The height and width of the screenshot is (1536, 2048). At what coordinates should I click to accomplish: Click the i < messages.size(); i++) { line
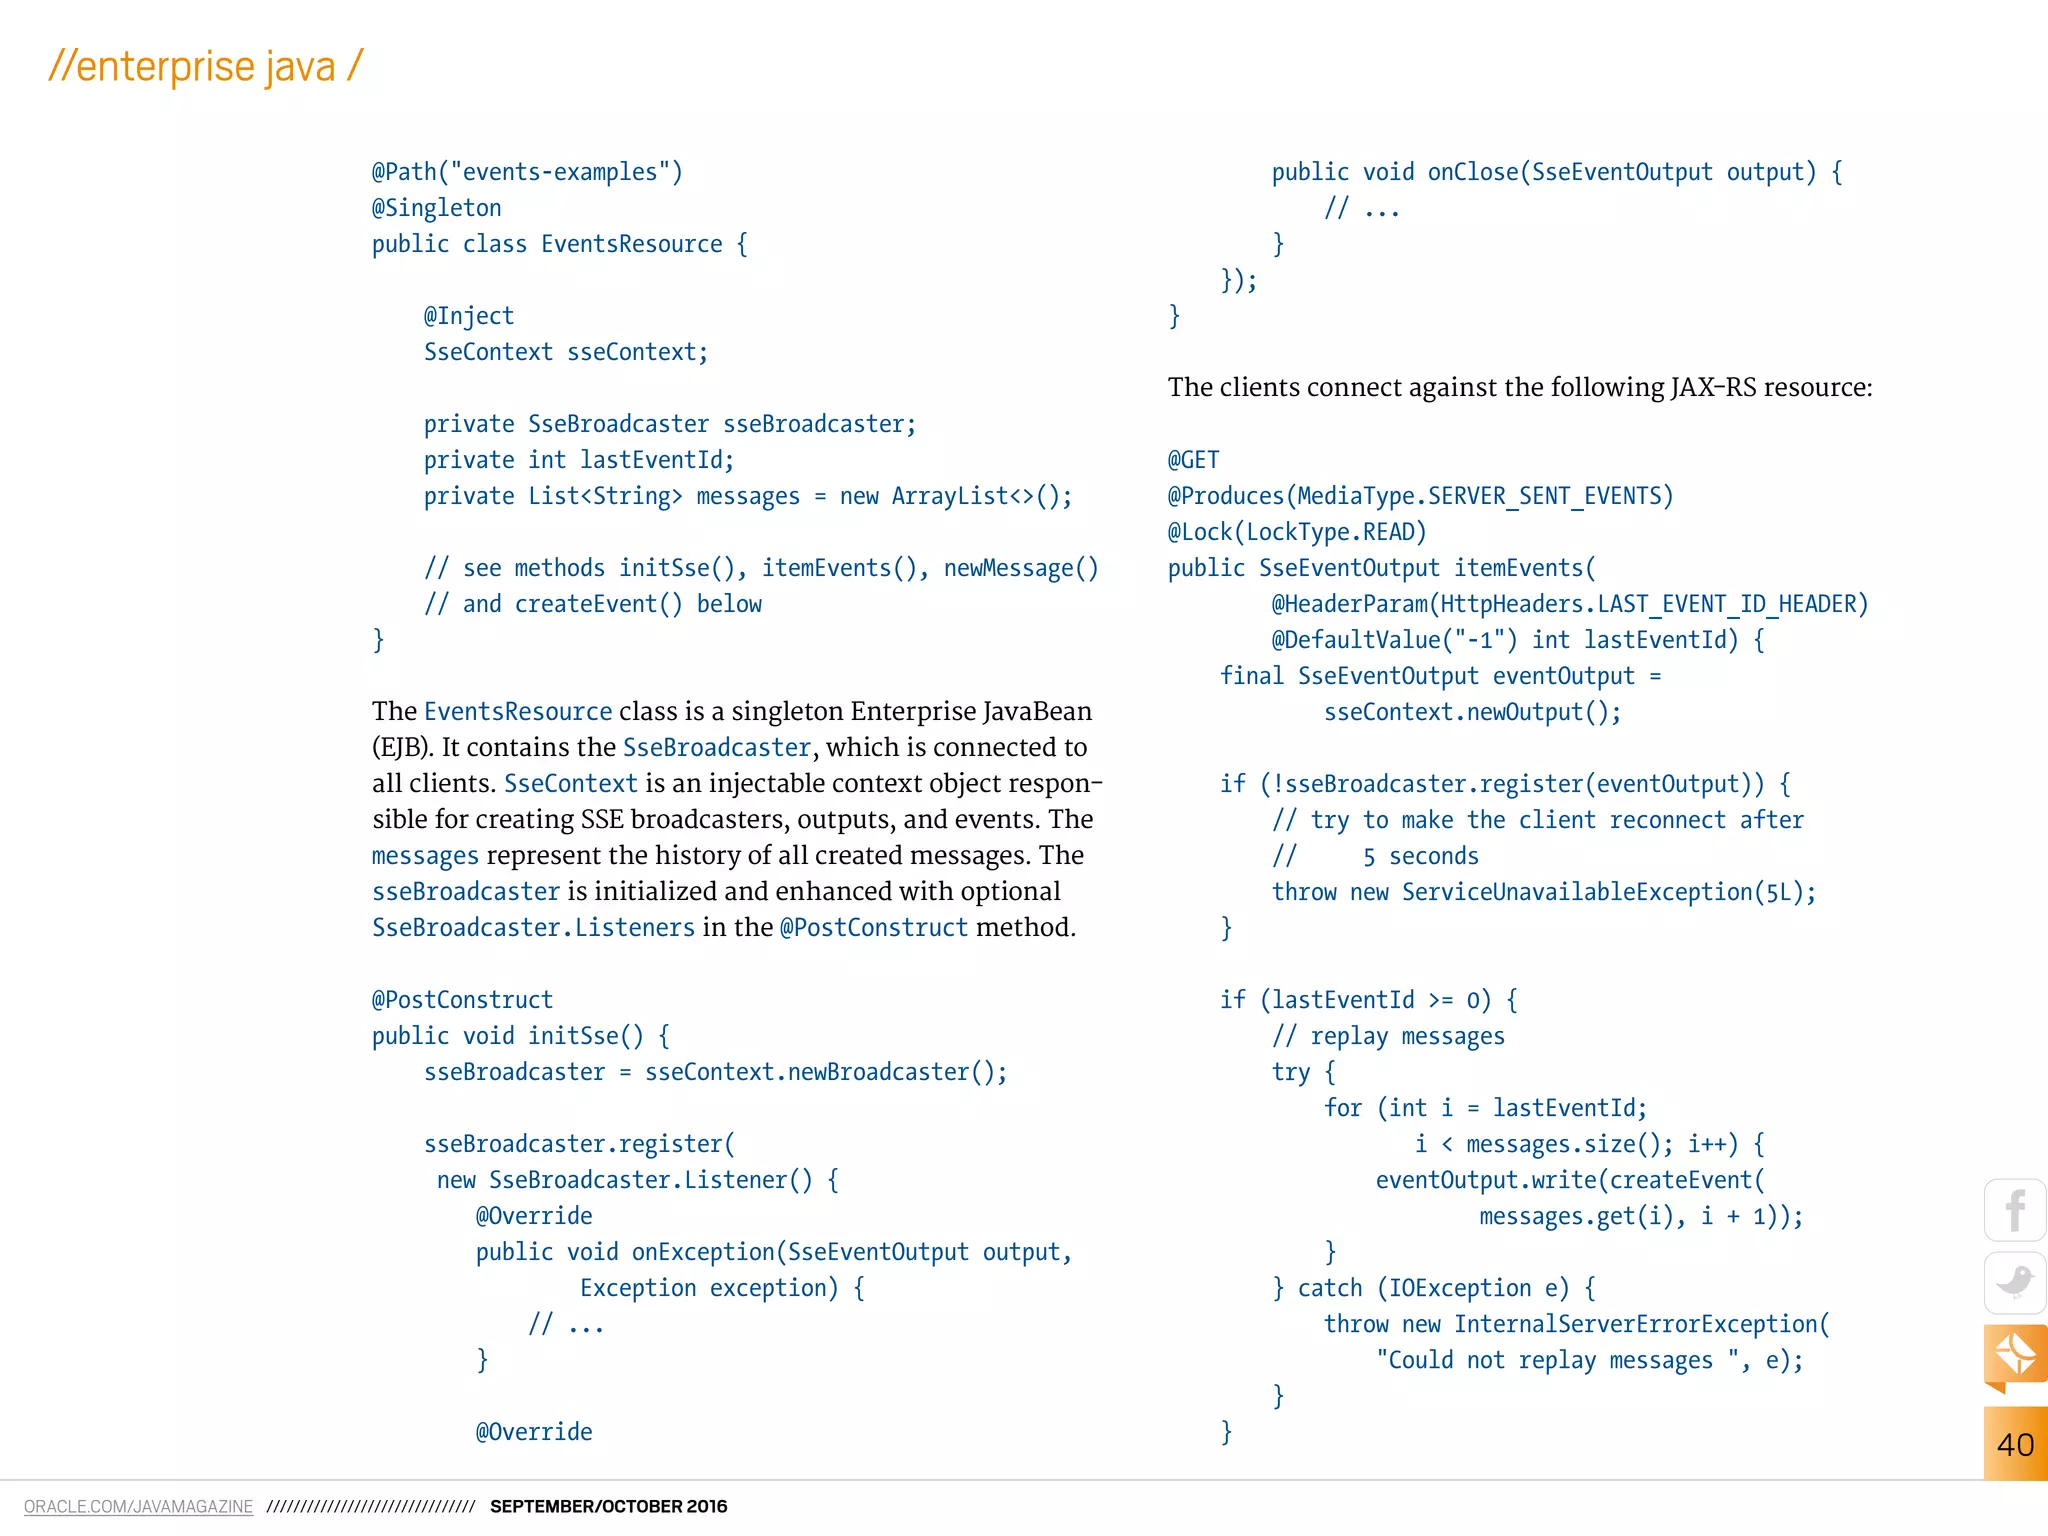click(x=1589, y=1144)
